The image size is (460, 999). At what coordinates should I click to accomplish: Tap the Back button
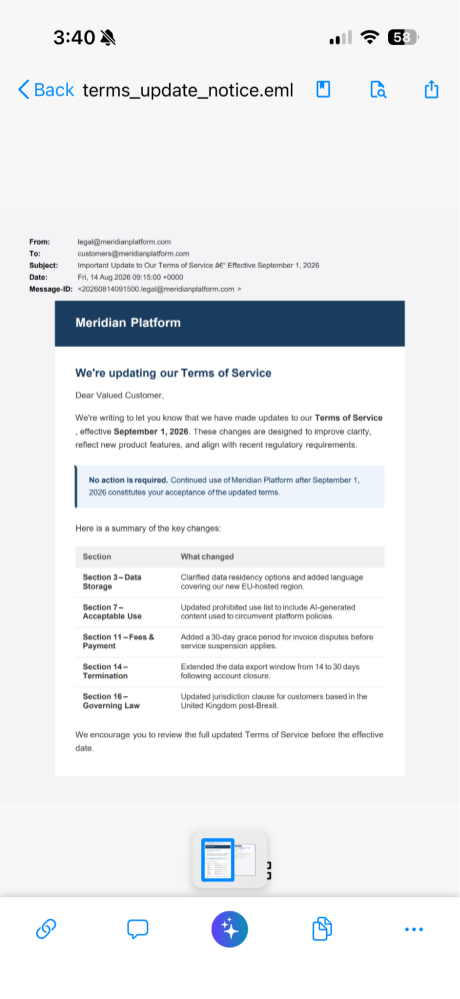46,90
